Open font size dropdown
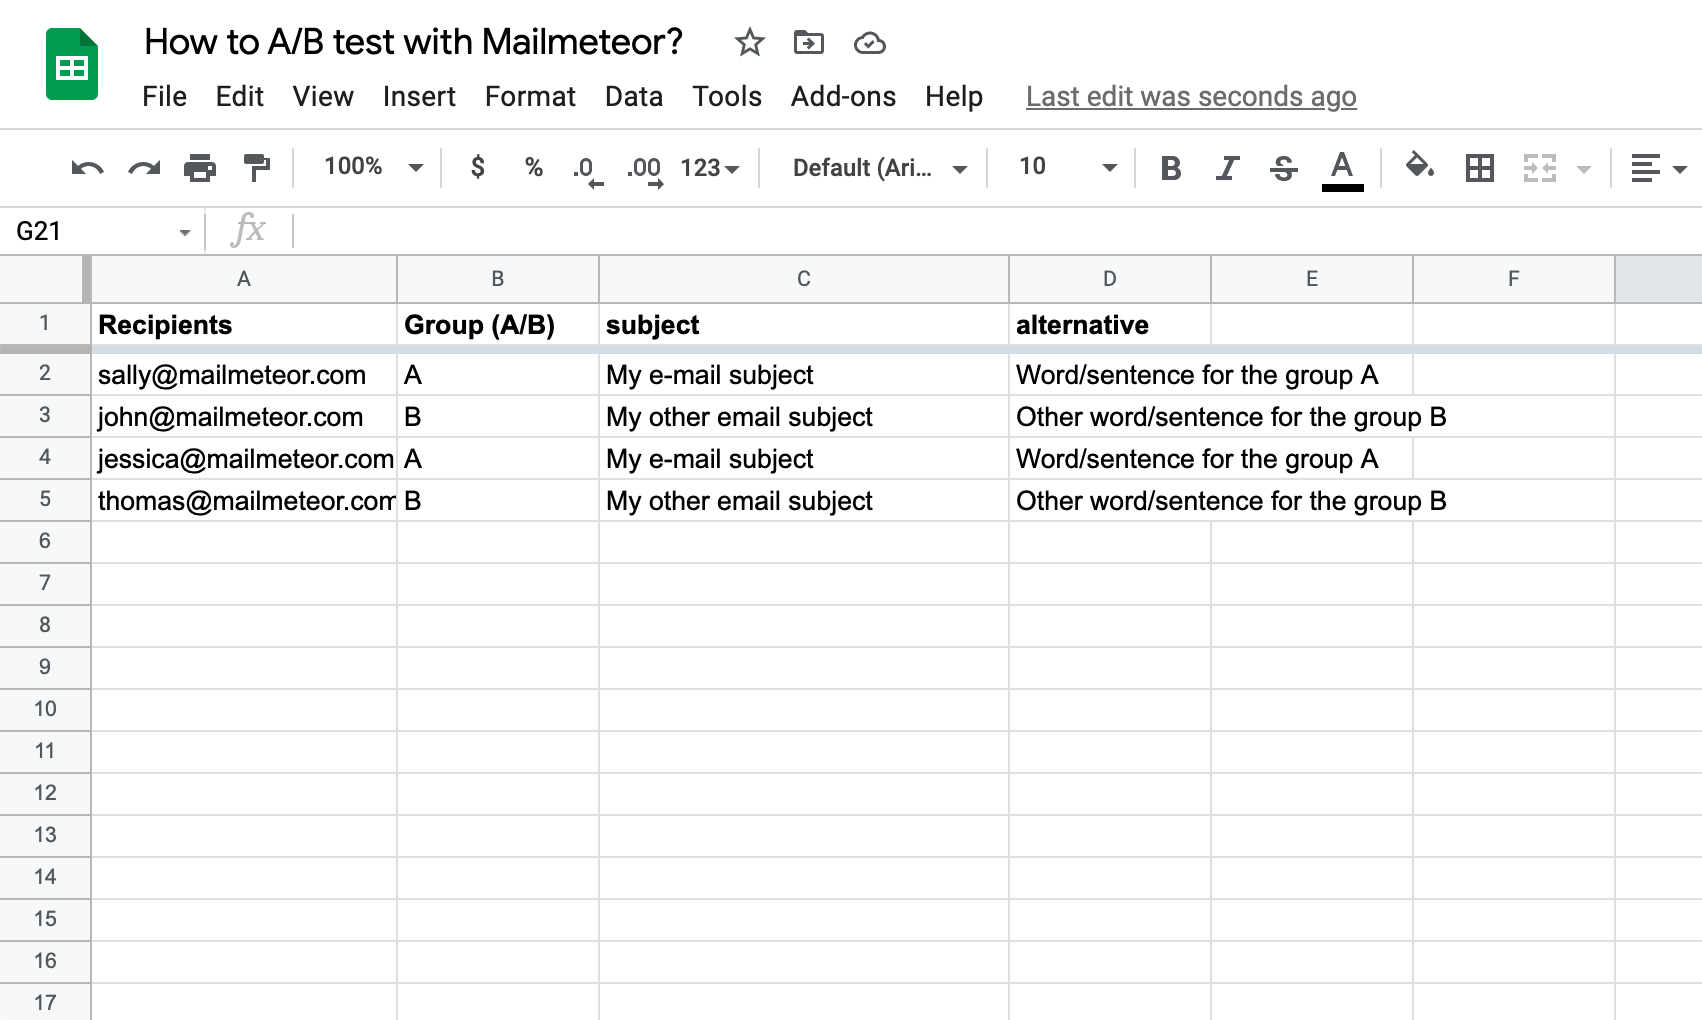Viewport: 1702px width, 1020px height. (1067, 167)
